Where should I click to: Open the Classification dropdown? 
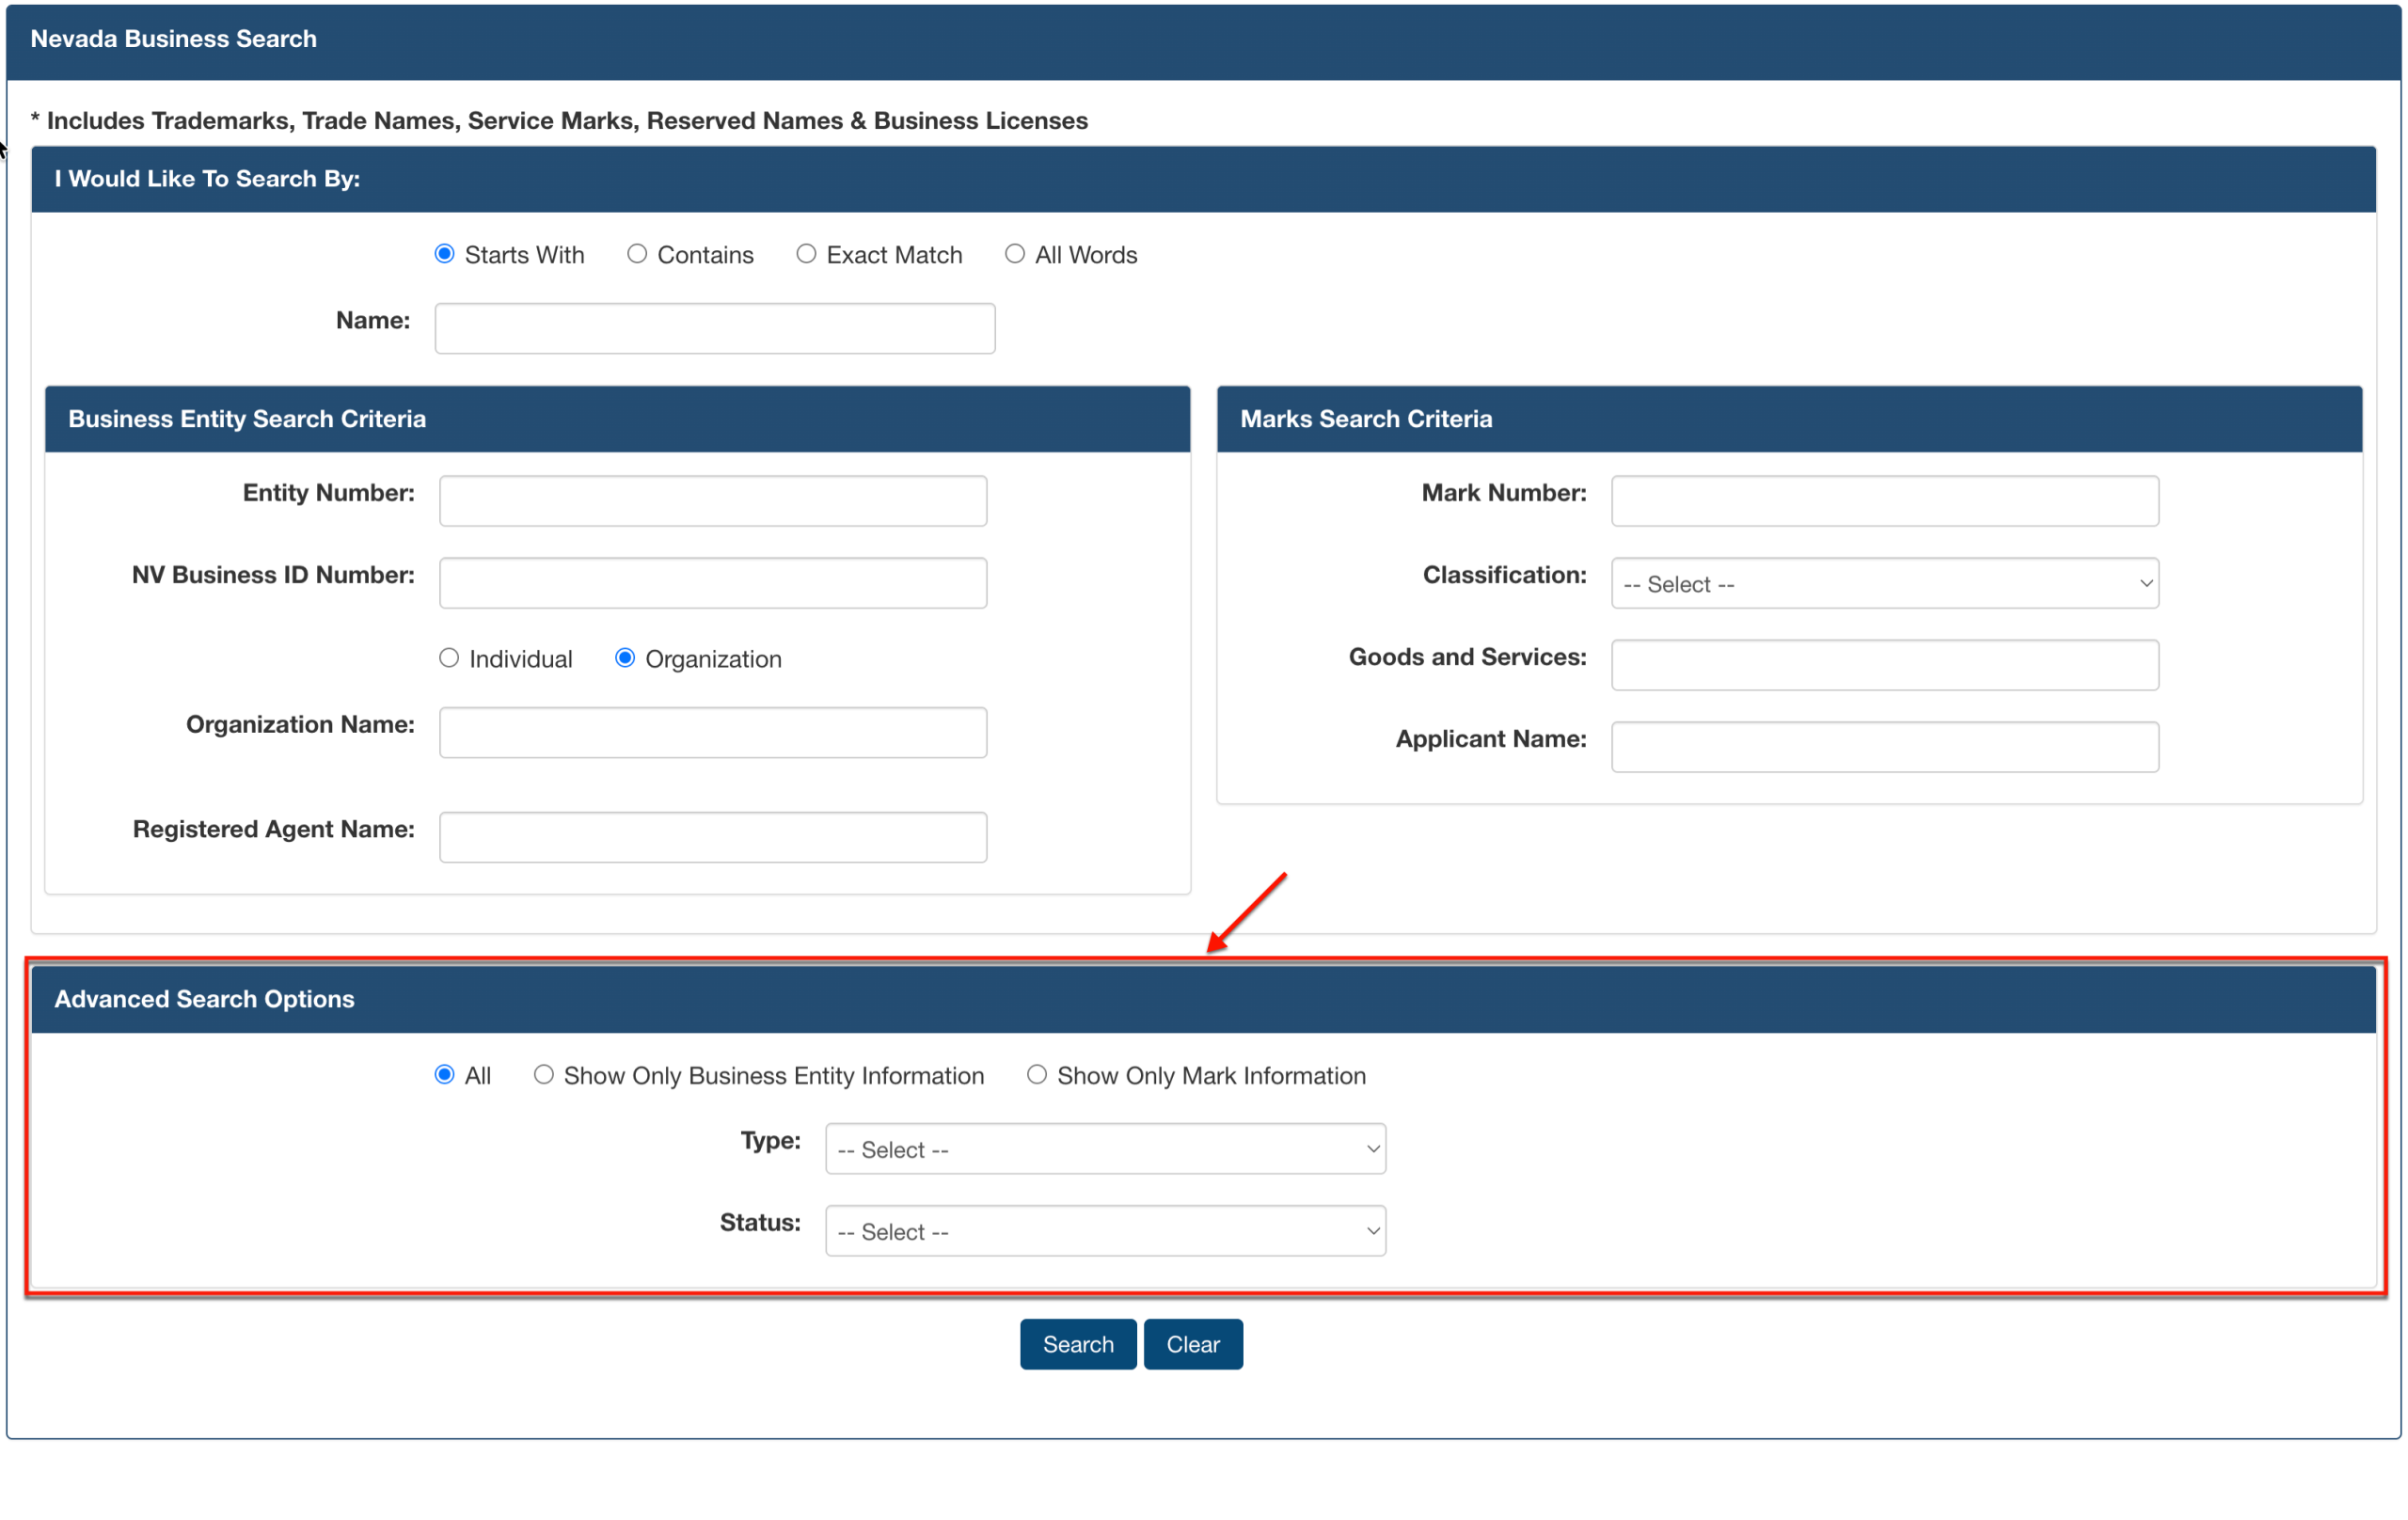coord(1885,584)
